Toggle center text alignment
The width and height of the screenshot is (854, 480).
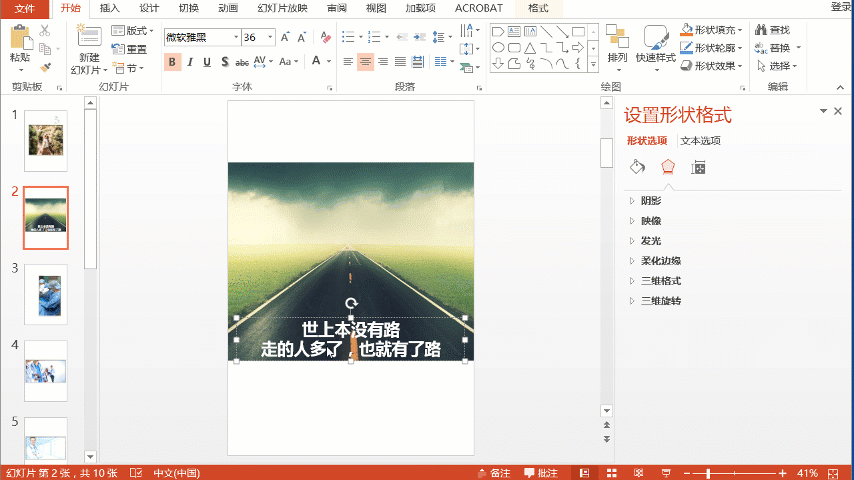(365, 62)
